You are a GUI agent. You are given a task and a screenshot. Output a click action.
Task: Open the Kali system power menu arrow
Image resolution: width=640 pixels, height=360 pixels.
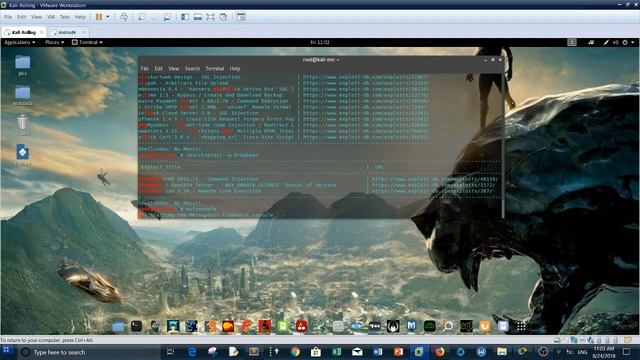coord(633,42)
